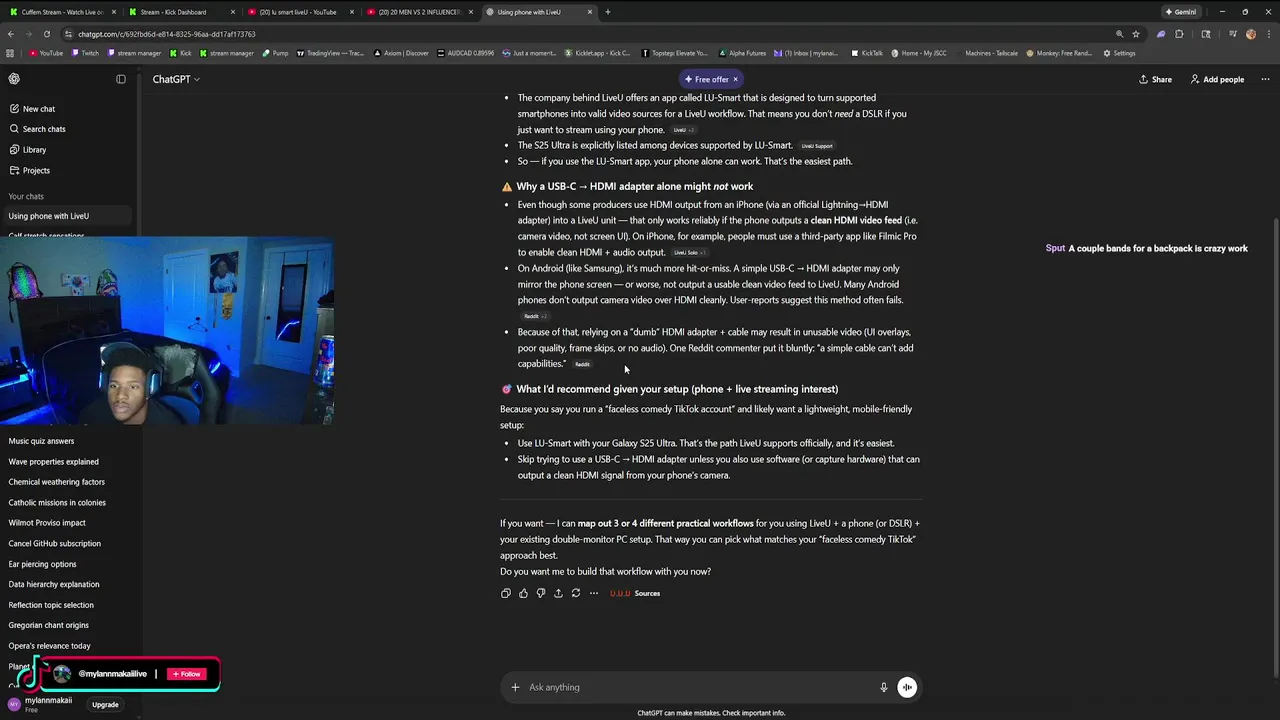Click the Add people button
1280x720 pixels.
coord(1217,79)
